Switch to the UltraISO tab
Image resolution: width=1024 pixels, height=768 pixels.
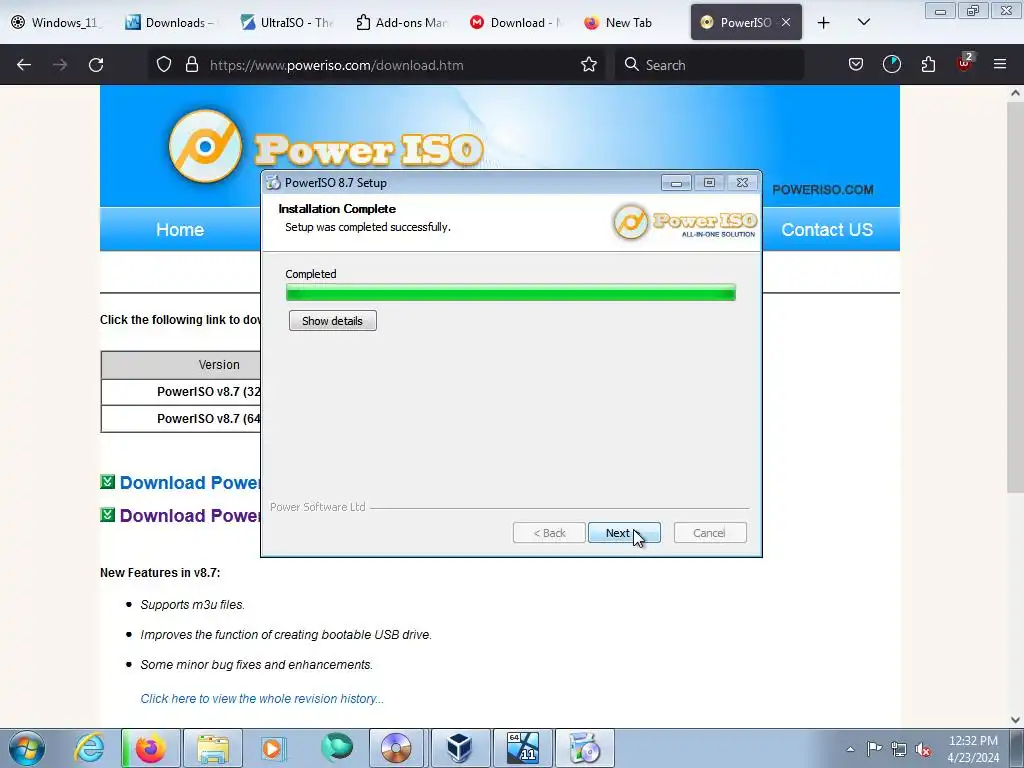(286, 22)
